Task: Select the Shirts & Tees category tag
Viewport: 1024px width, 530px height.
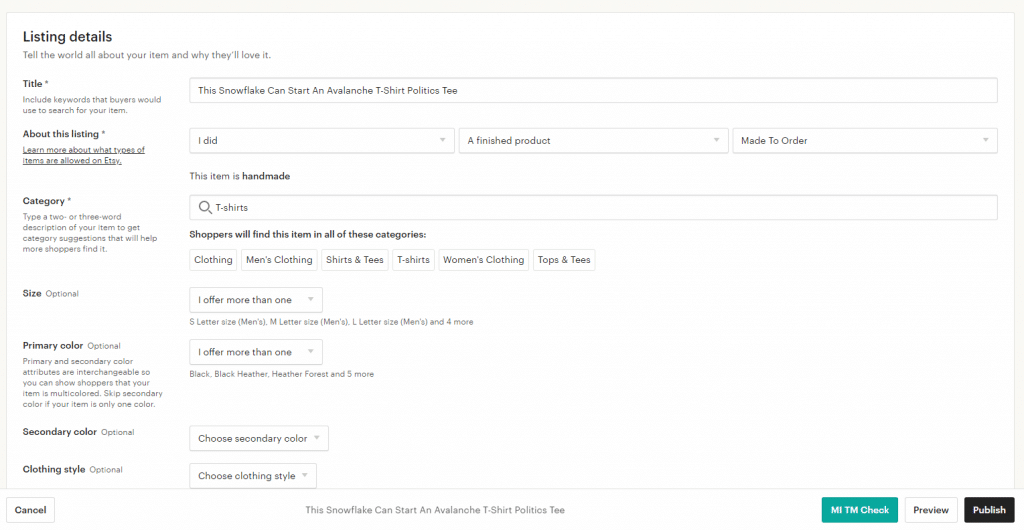Action: pos(355,260)
